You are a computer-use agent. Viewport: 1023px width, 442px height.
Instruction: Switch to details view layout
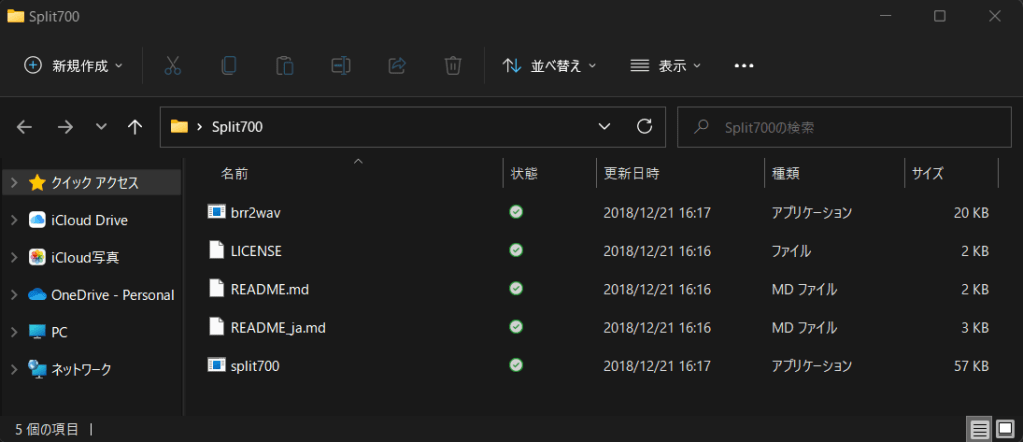979,429
